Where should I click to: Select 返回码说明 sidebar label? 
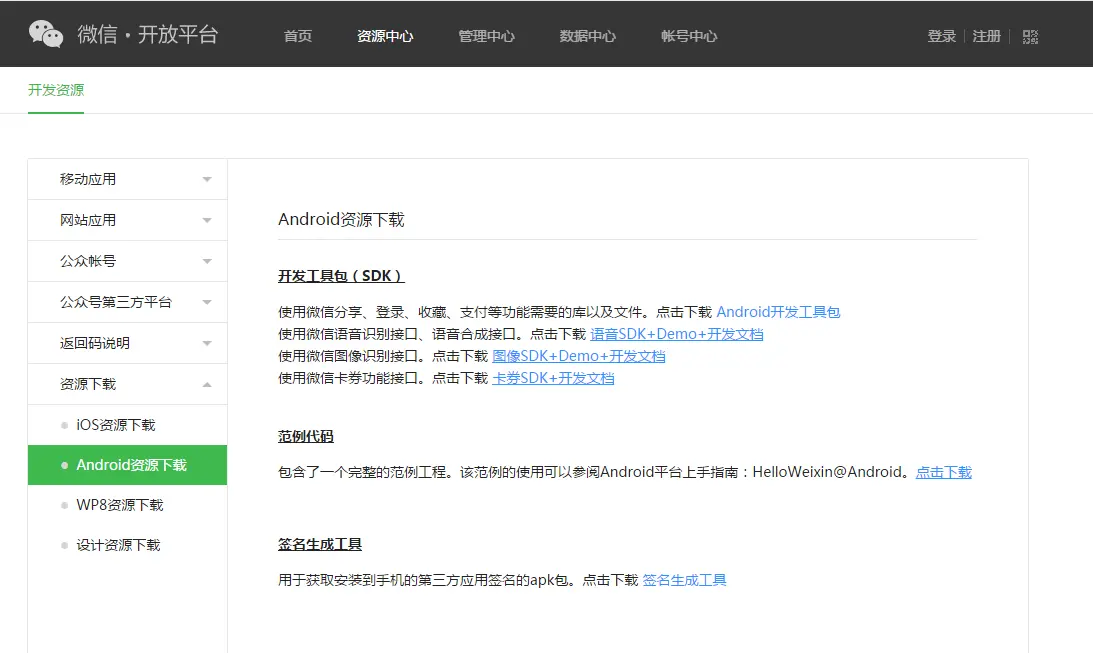pyautogui.click(x=95, y=343)
